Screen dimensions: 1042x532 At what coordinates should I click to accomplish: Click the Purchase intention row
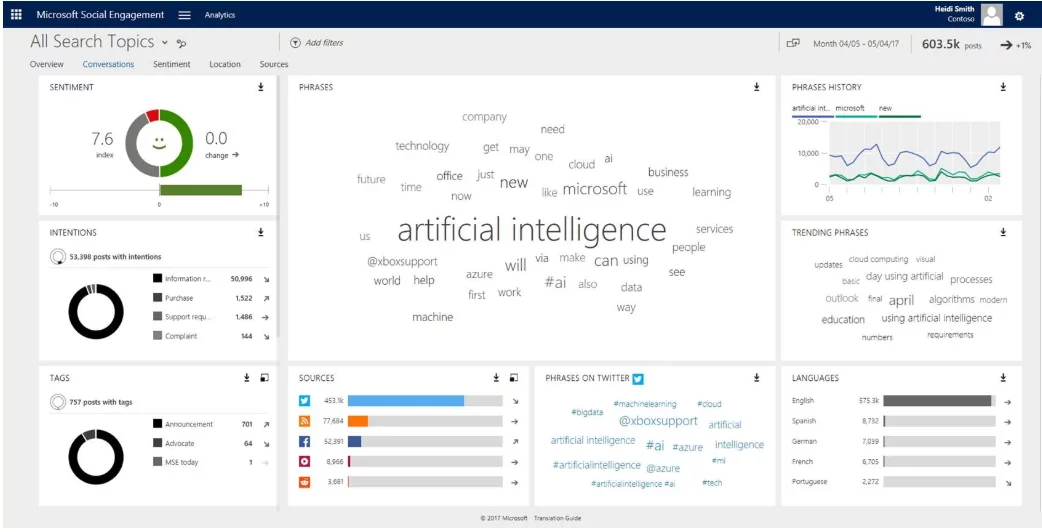click(211, 298)
